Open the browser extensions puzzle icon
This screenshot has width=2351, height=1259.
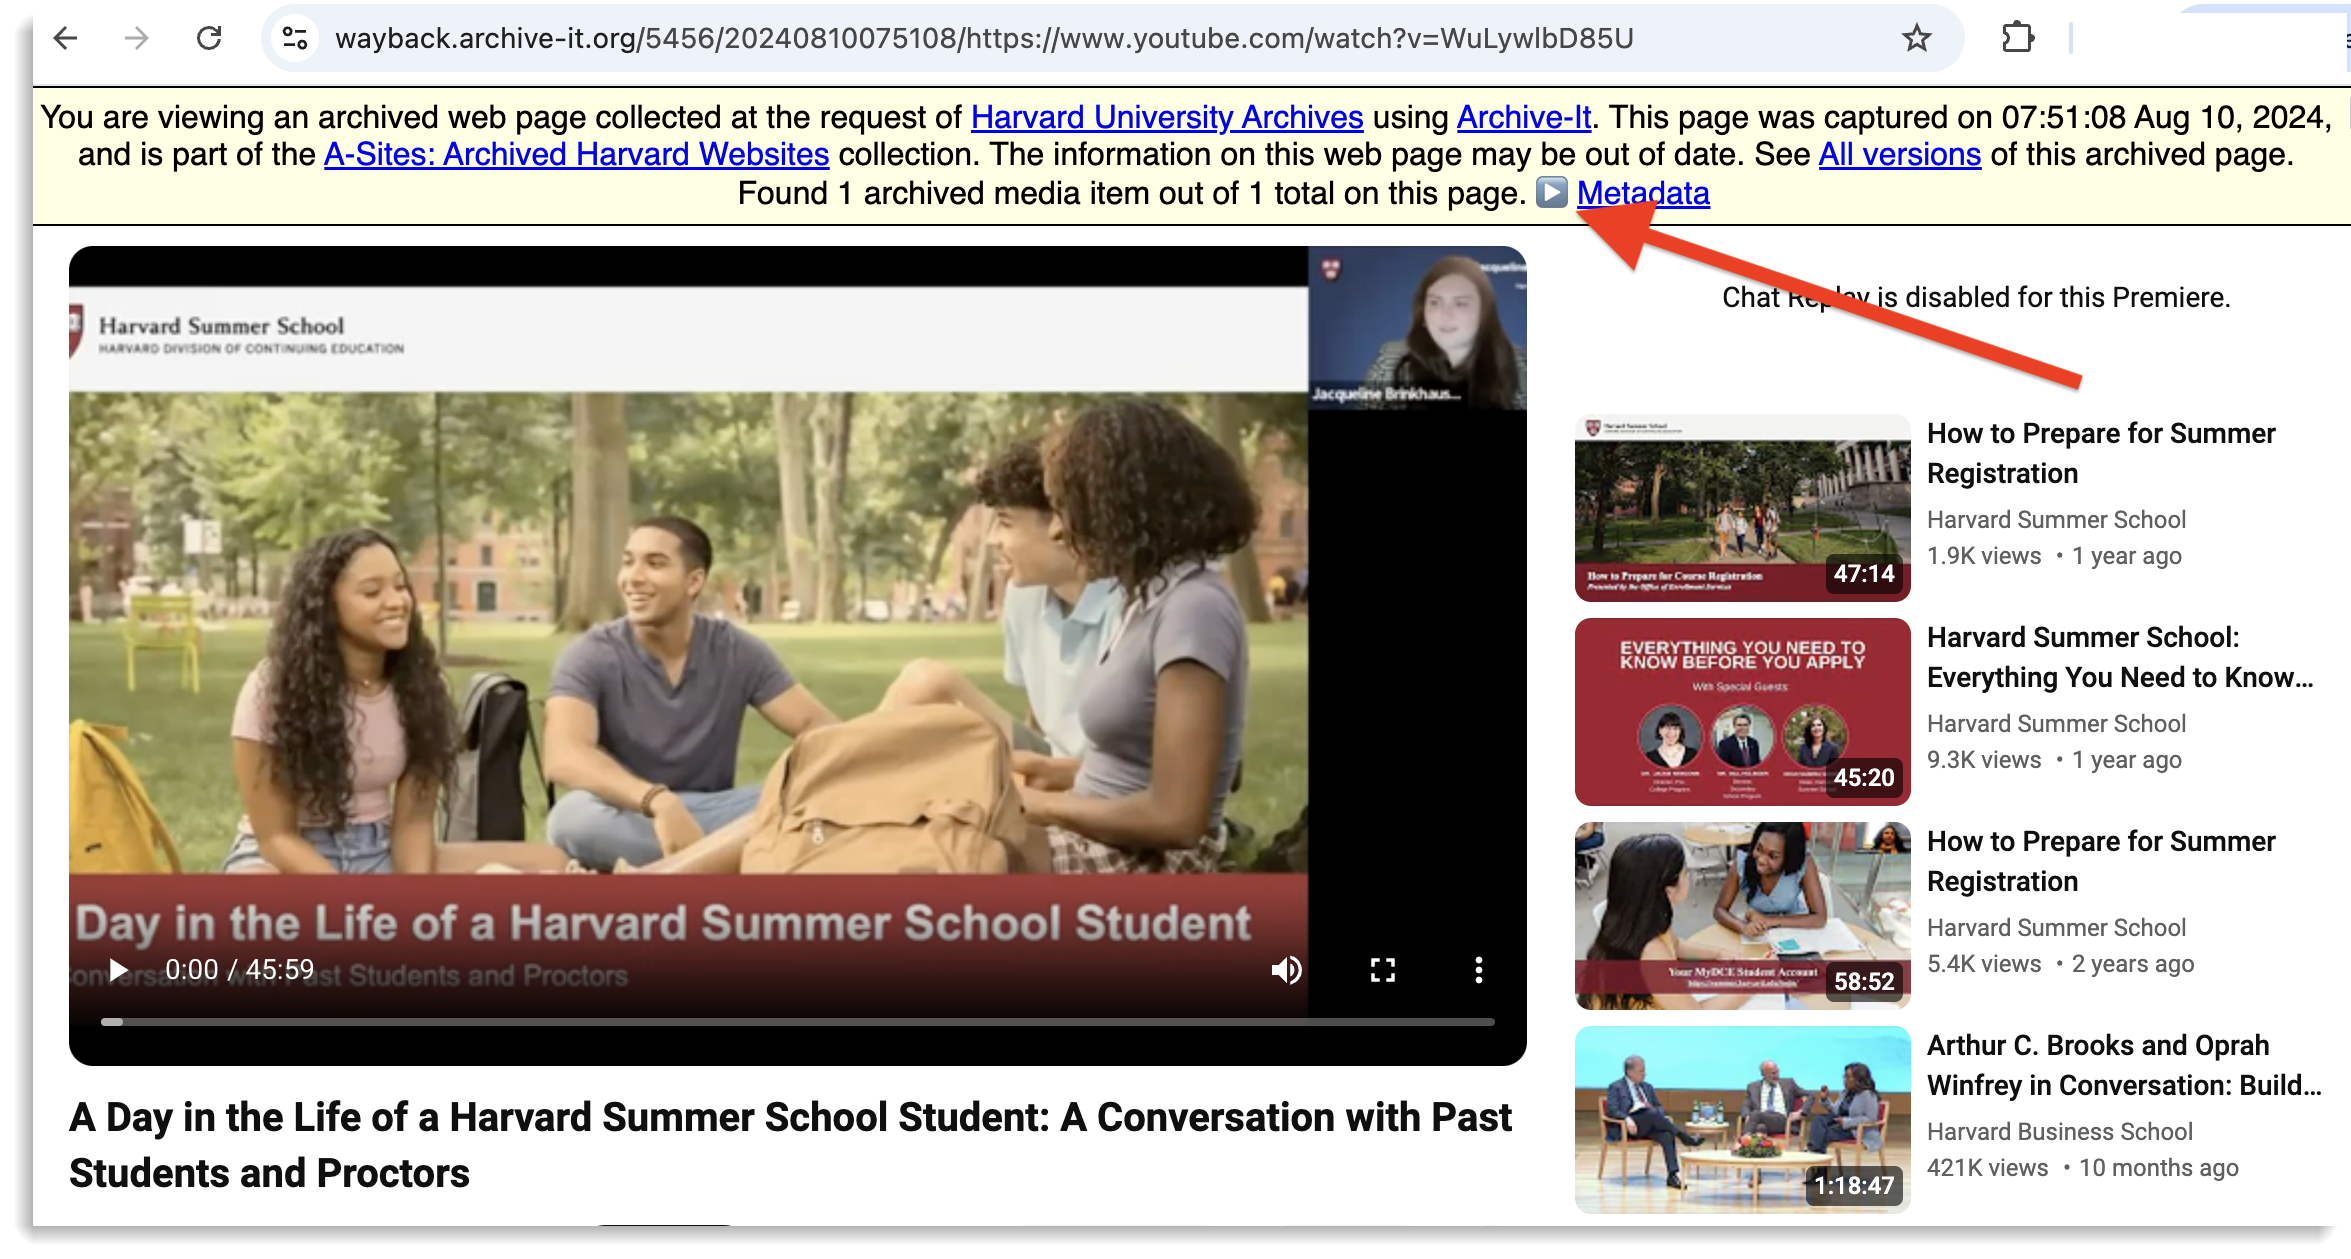[x=2018, y=38]
